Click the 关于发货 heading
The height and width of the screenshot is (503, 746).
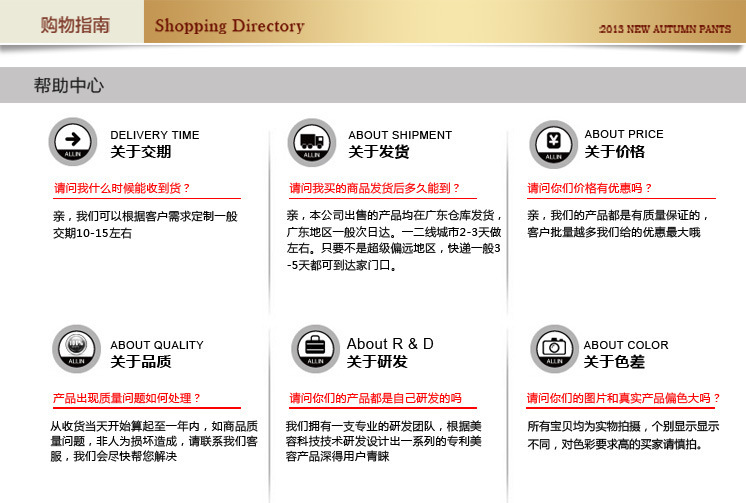pos(378,152)
